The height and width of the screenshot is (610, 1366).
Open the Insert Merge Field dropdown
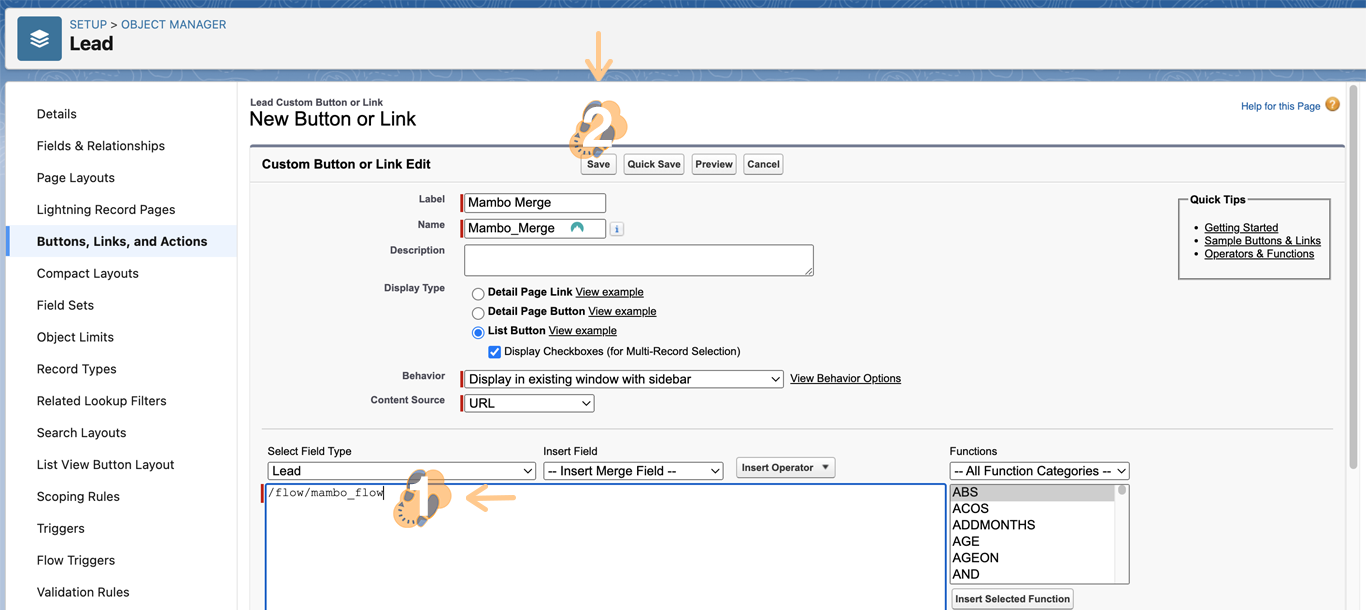click(x=633, y=471)
